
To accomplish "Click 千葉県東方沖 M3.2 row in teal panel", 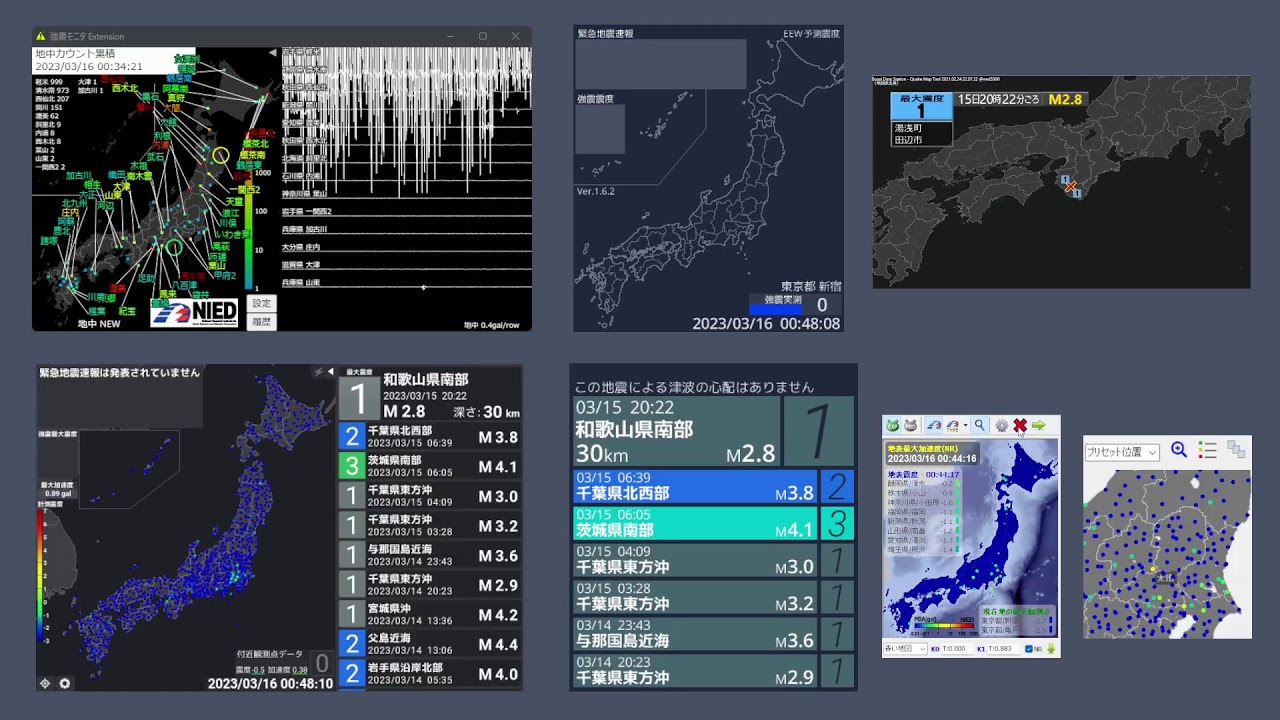I will (714, 597).
